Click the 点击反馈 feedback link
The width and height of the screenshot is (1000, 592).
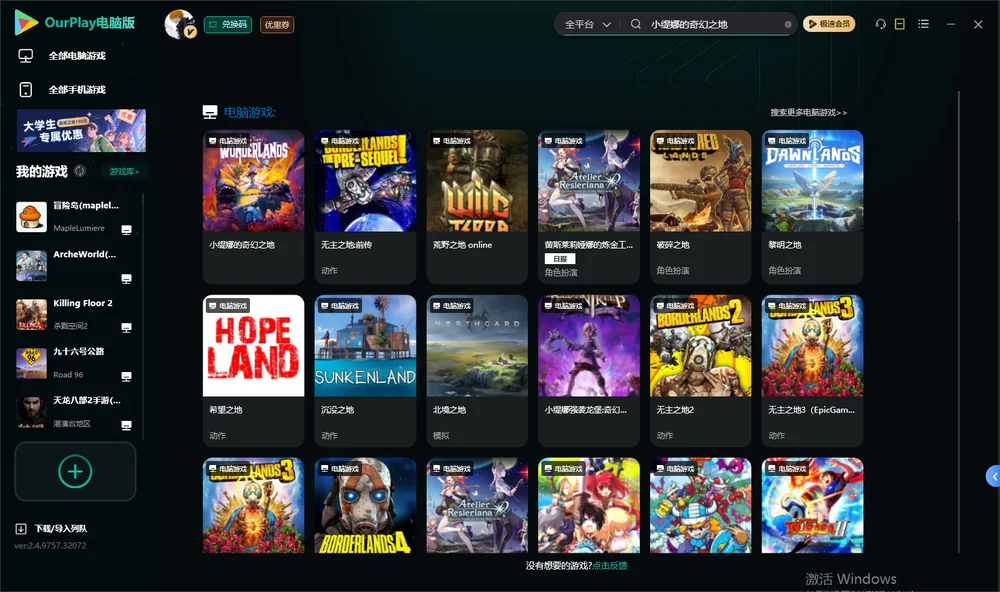610,565
